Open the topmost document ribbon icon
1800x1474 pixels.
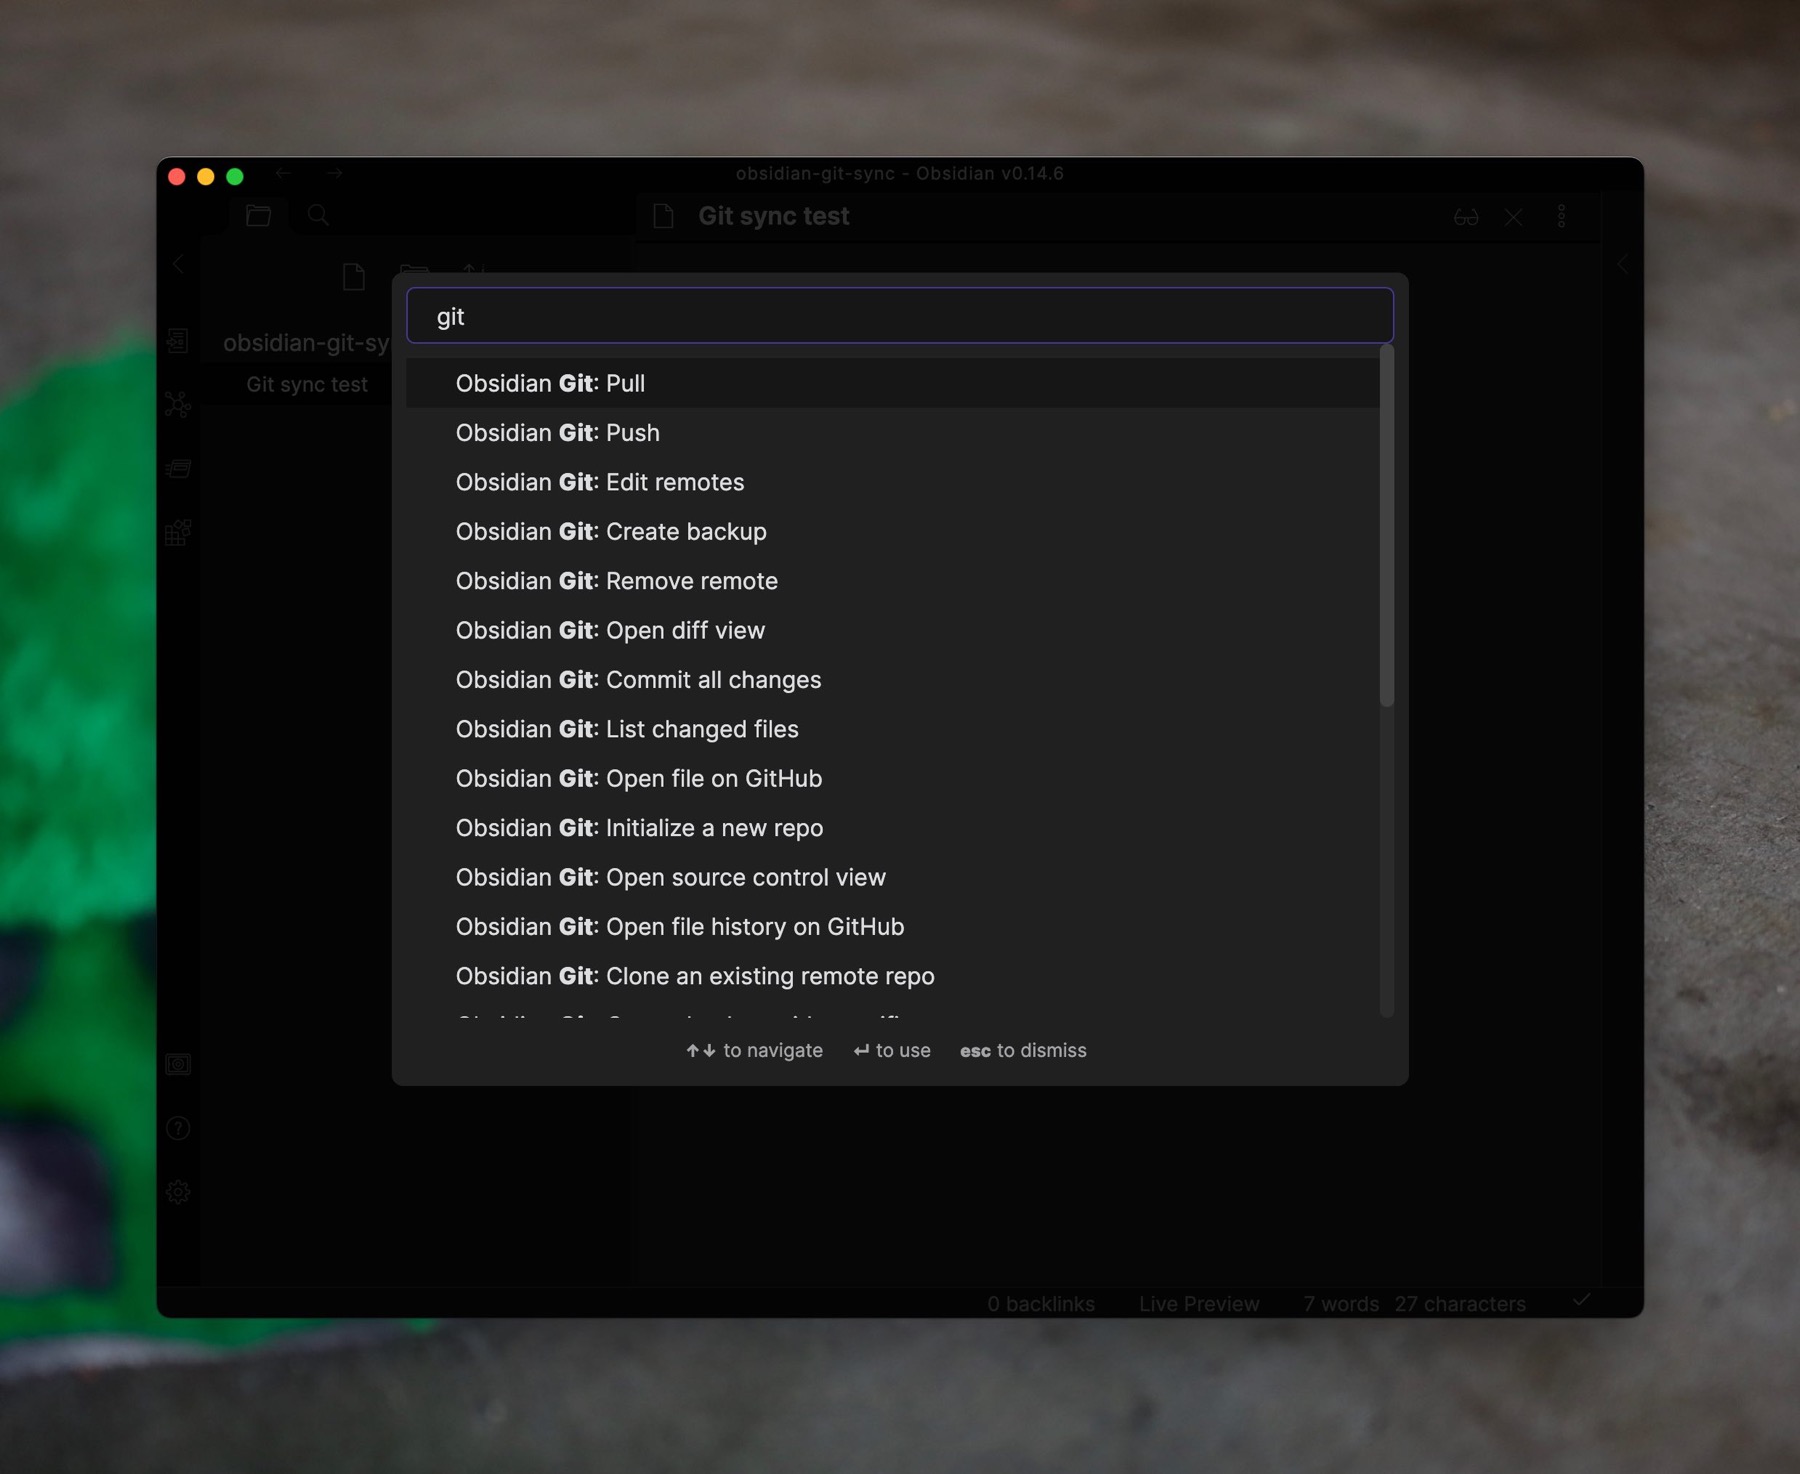[x=178, y=341]
